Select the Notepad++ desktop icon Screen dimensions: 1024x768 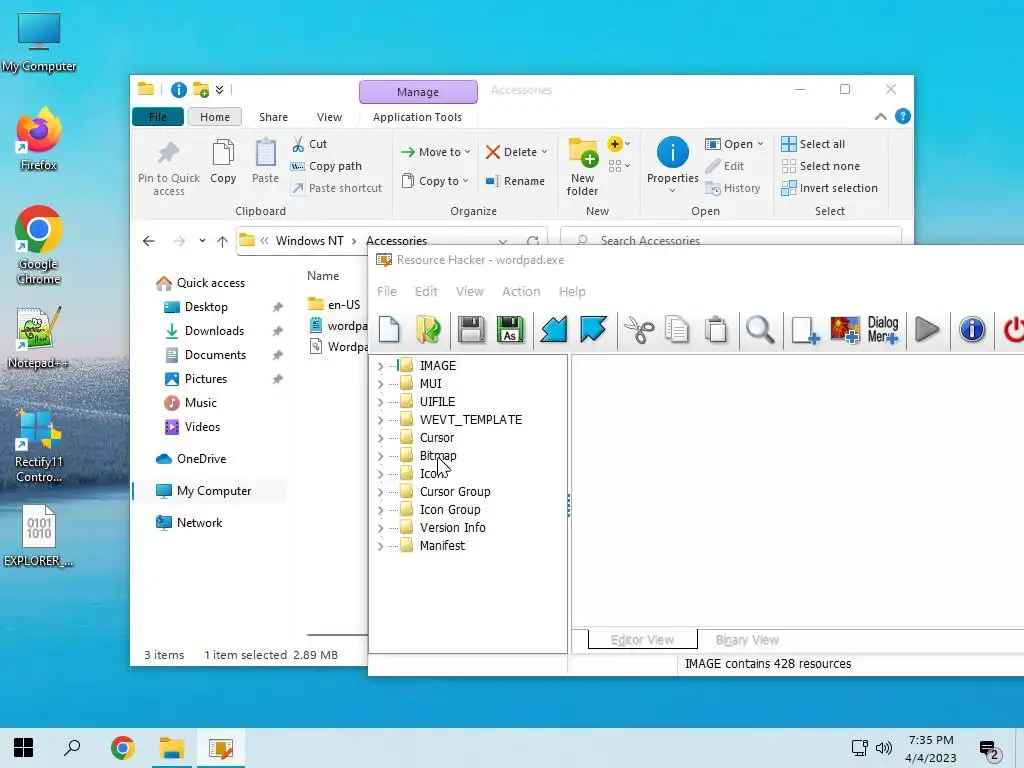[x=39, y=338]
